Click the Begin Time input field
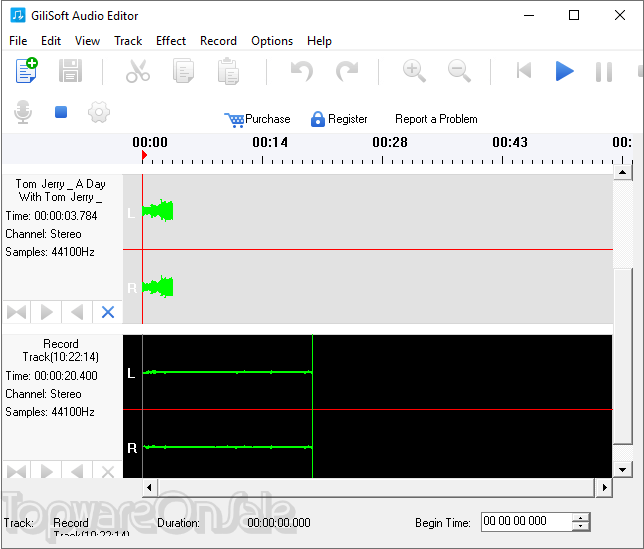 tap(526, 521)
